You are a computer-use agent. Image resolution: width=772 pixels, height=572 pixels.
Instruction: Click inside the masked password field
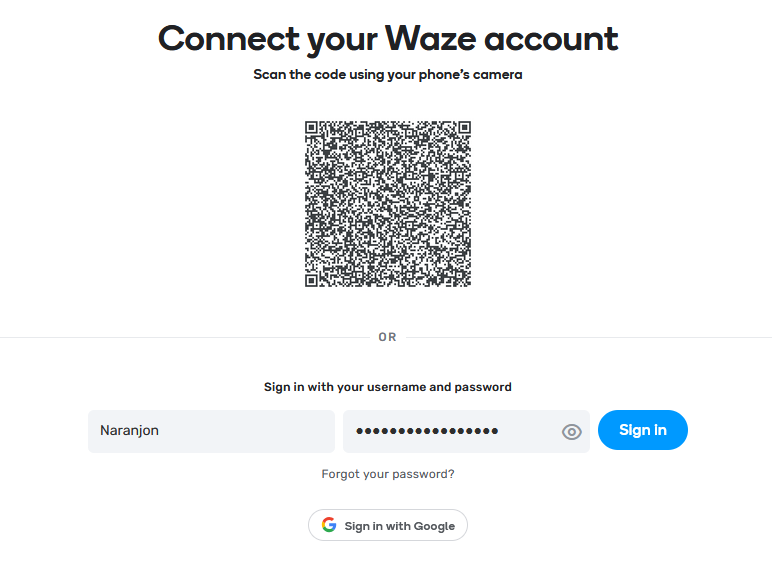[x=466, y=431]
